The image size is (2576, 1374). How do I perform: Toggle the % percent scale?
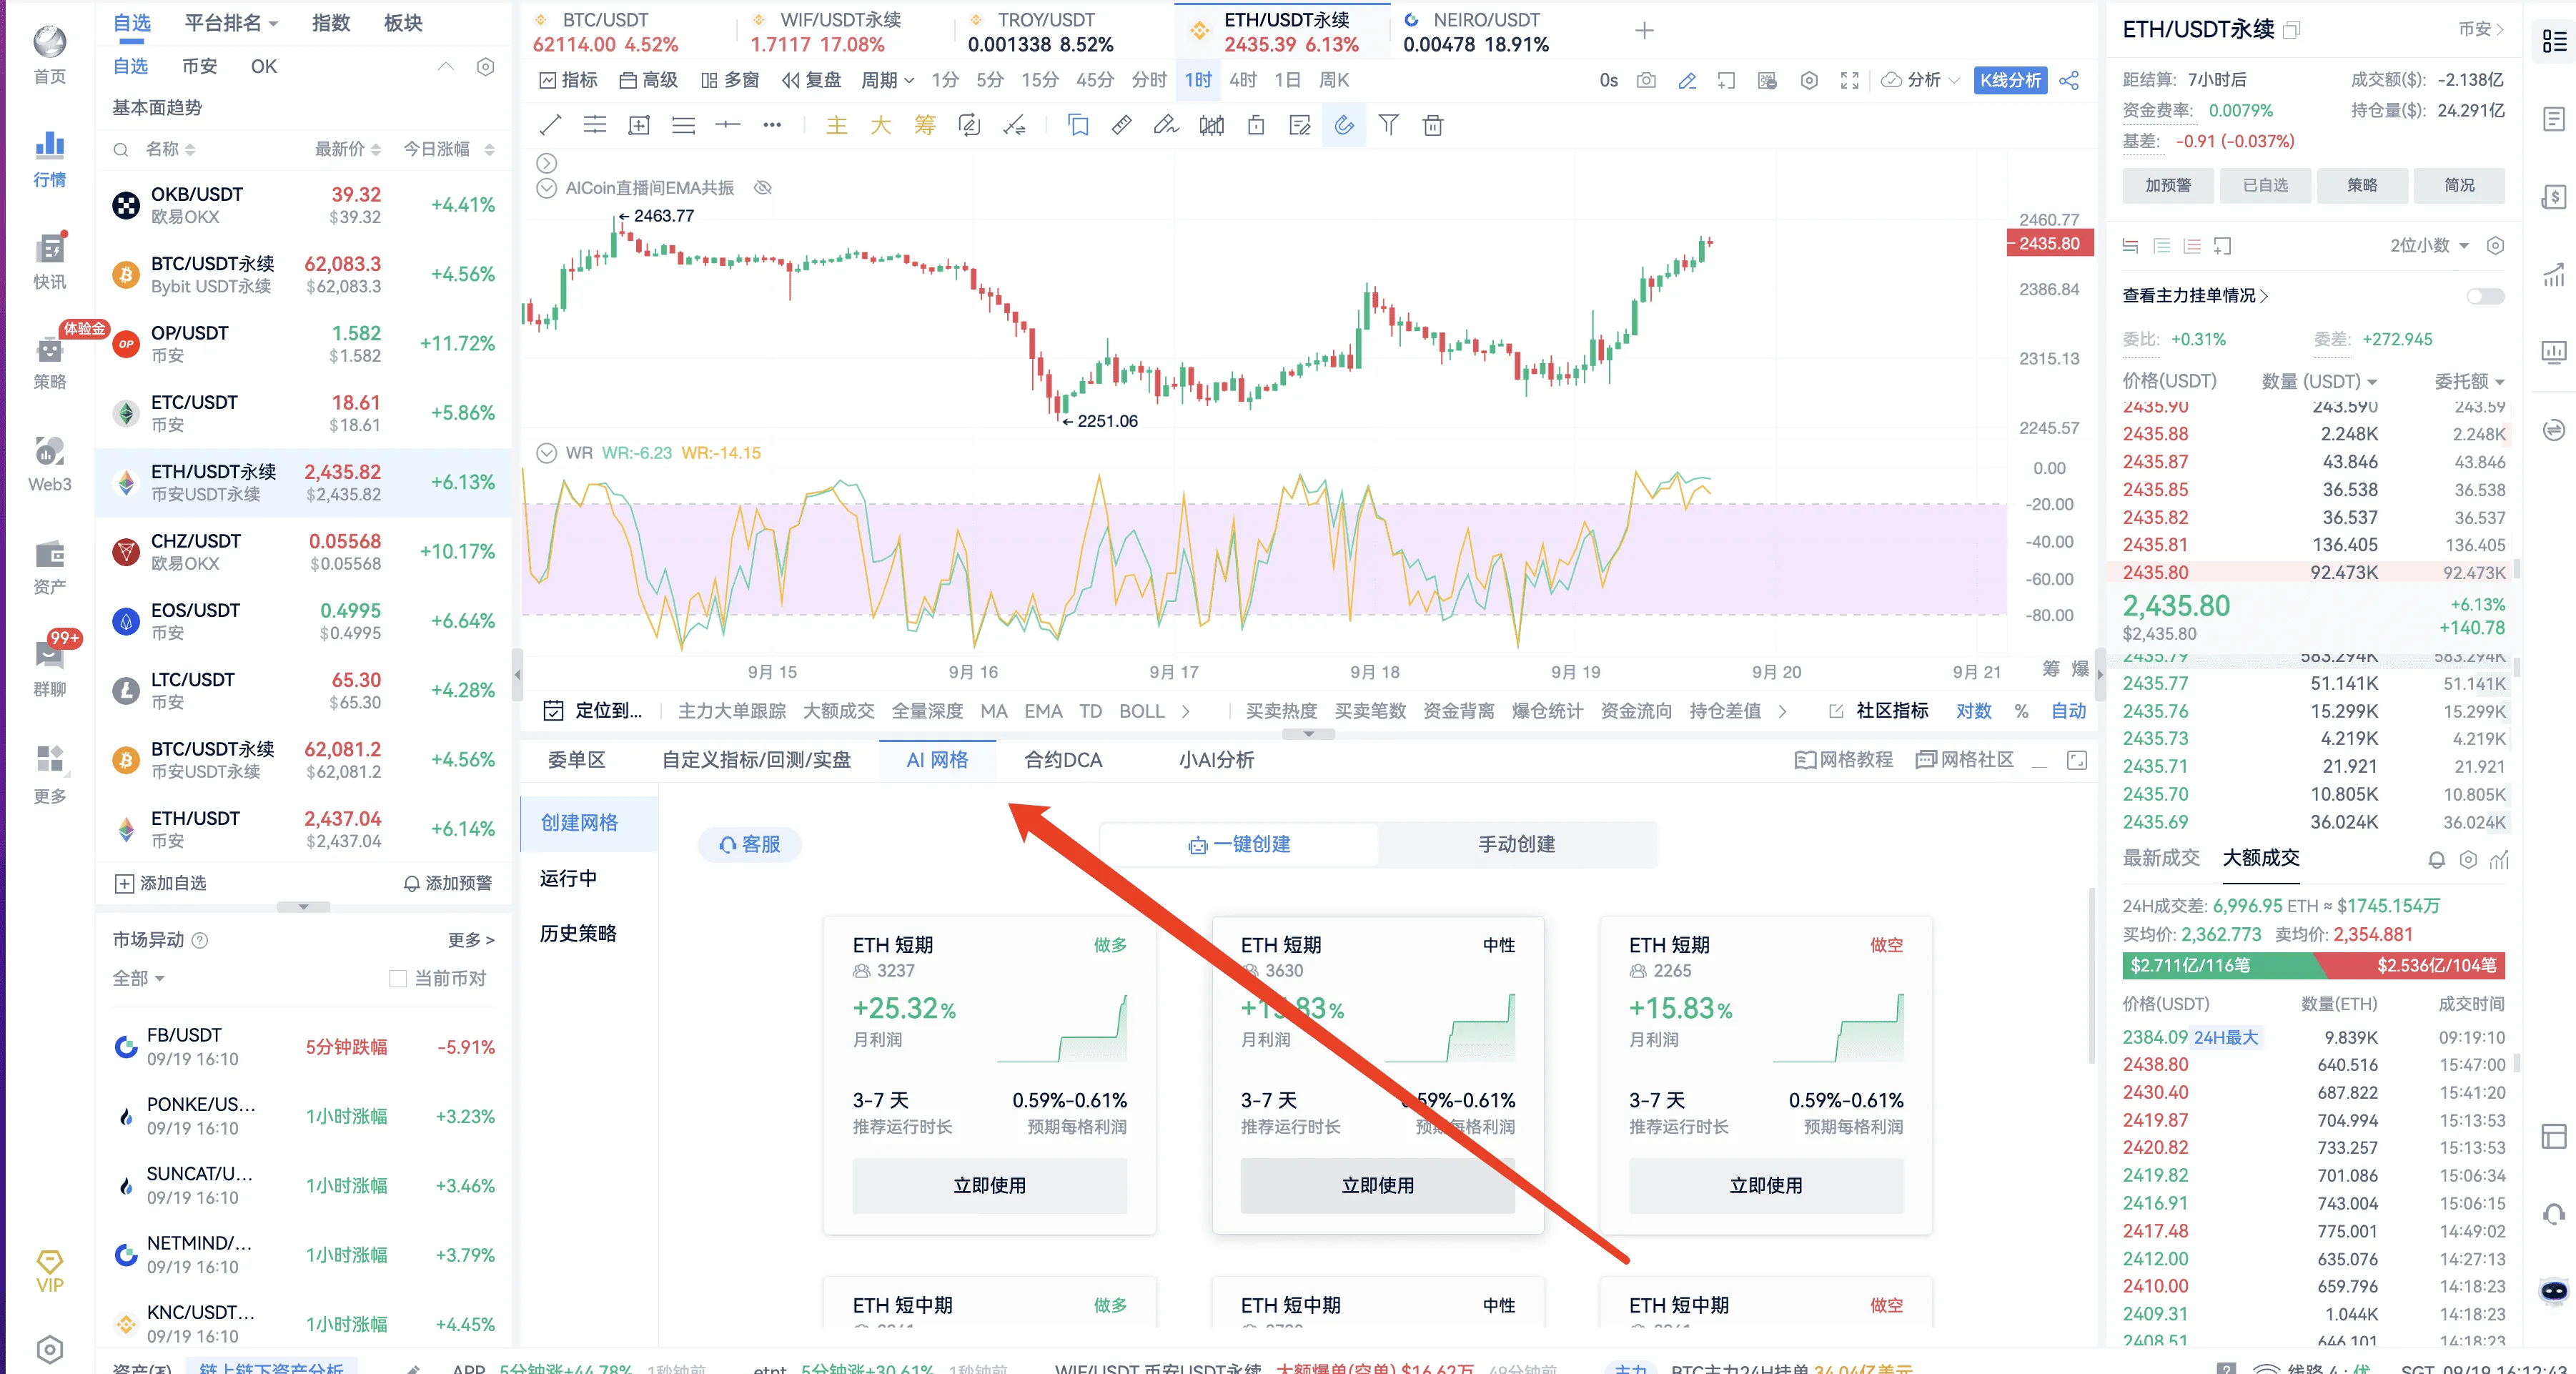click(2021, 711)
